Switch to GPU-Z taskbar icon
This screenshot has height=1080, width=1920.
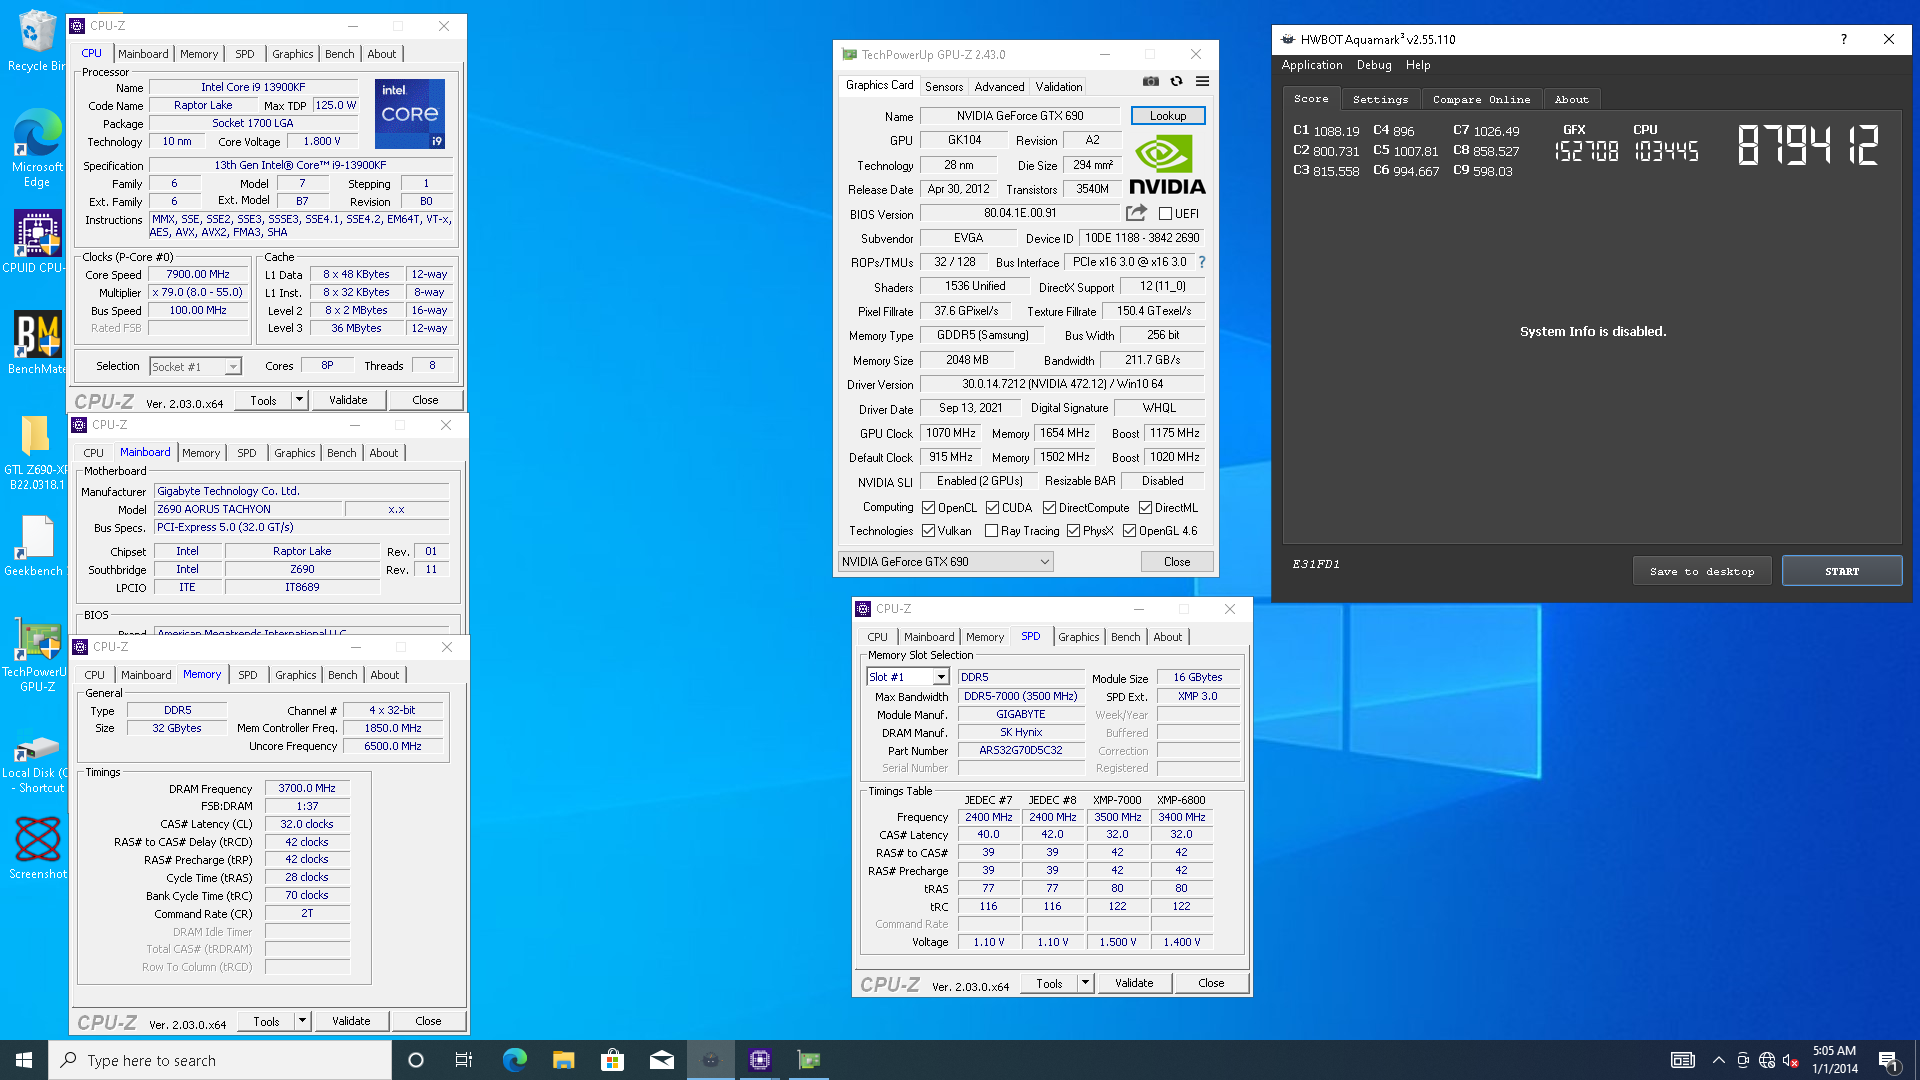click(808, 1060)
